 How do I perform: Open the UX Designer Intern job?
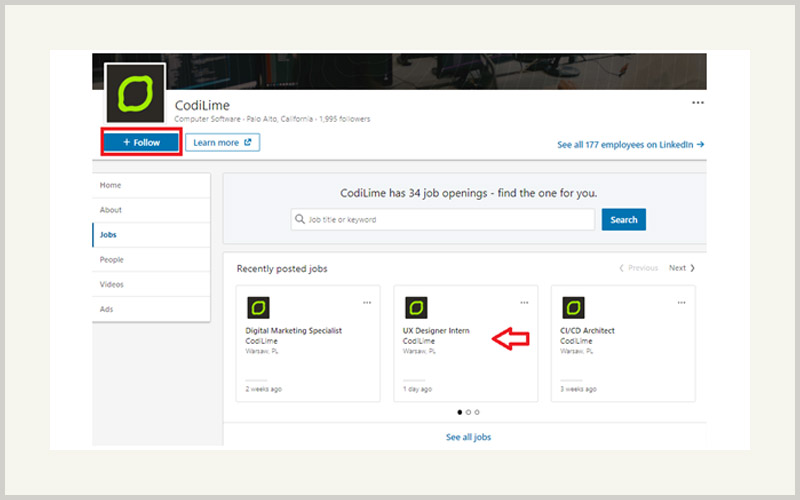coord(436,331)
